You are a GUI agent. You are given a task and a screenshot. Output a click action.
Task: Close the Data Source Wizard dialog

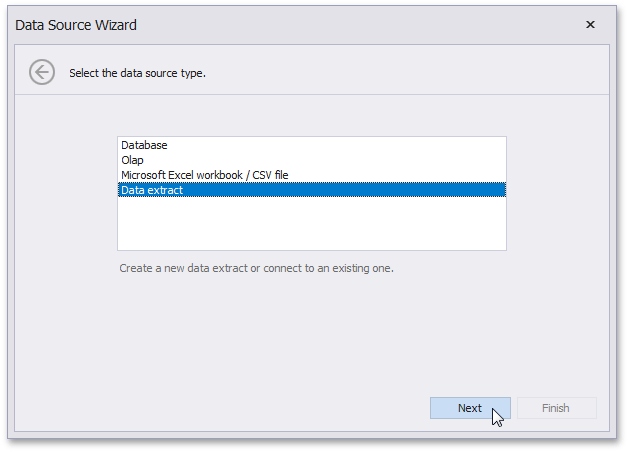coord(590,25)
